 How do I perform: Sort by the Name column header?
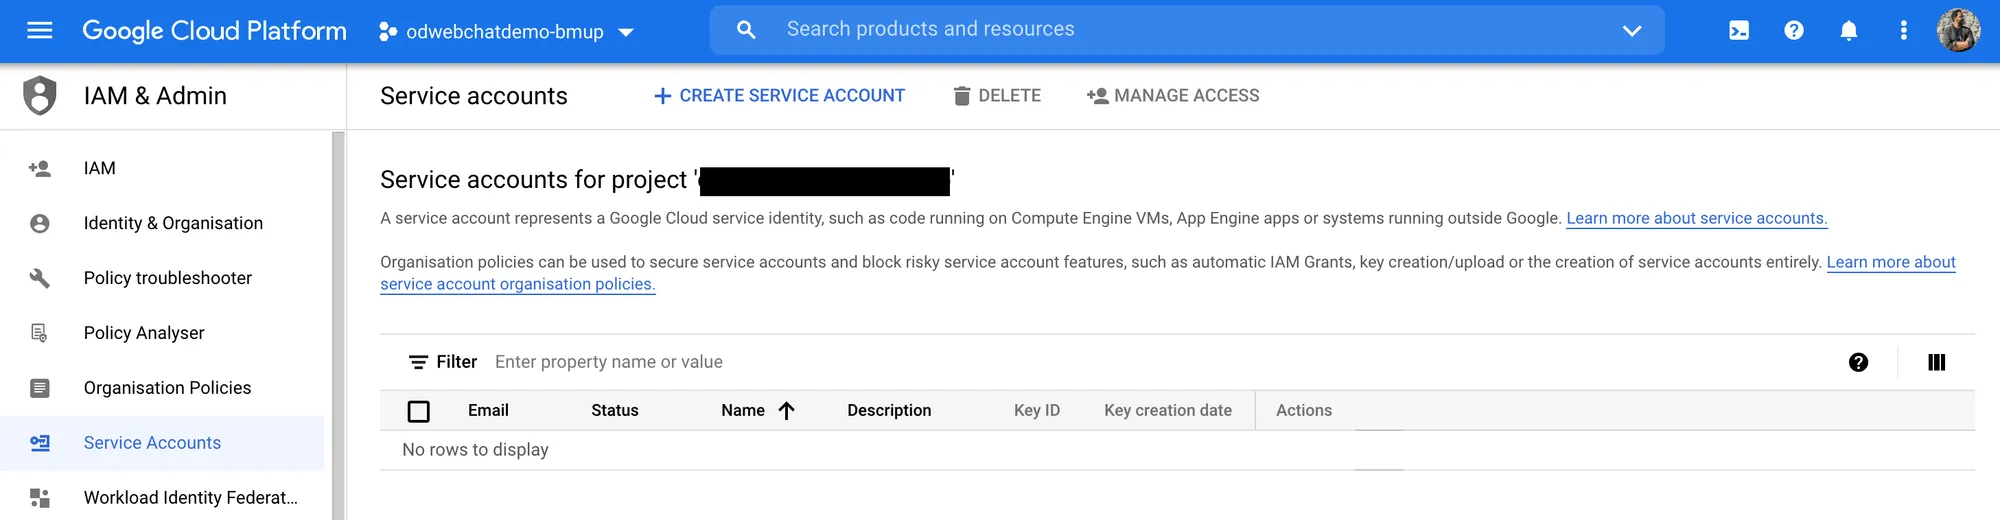[743, 410]
